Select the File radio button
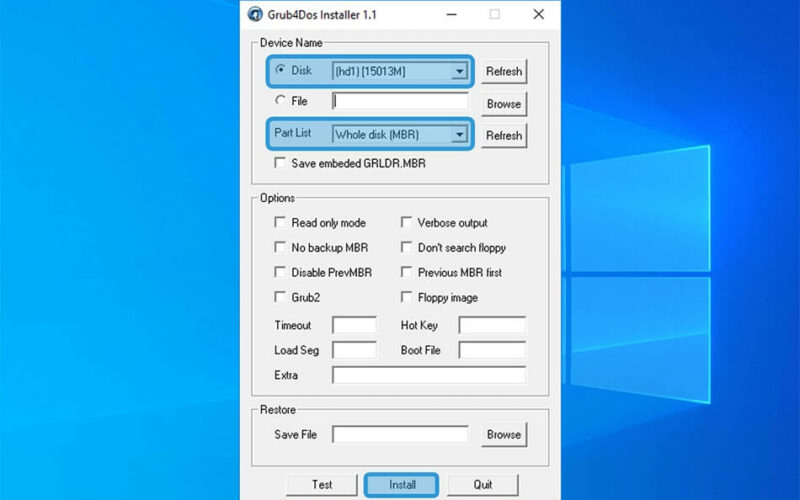Viewport: 800px width, 500px height. click(280, 100)
